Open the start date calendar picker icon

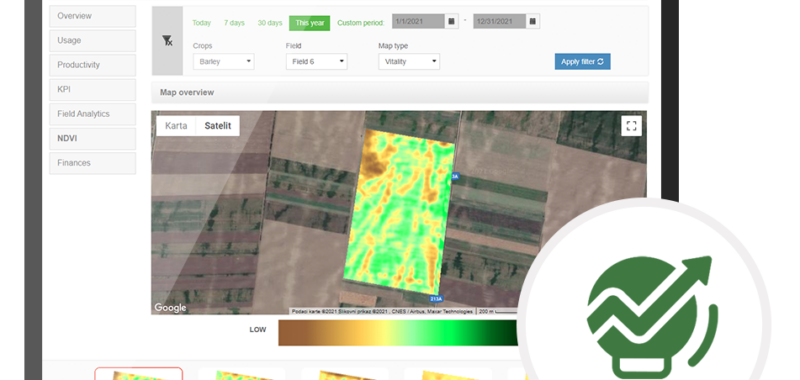(x=451, y=21)
